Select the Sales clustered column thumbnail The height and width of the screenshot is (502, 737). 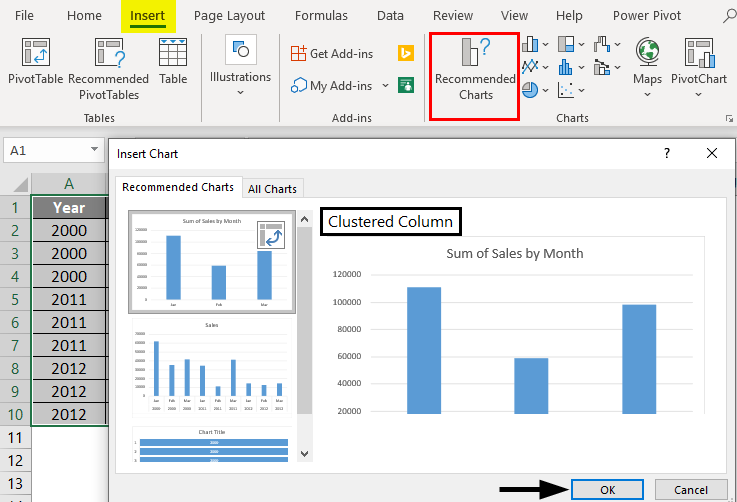tap(212, 368)
